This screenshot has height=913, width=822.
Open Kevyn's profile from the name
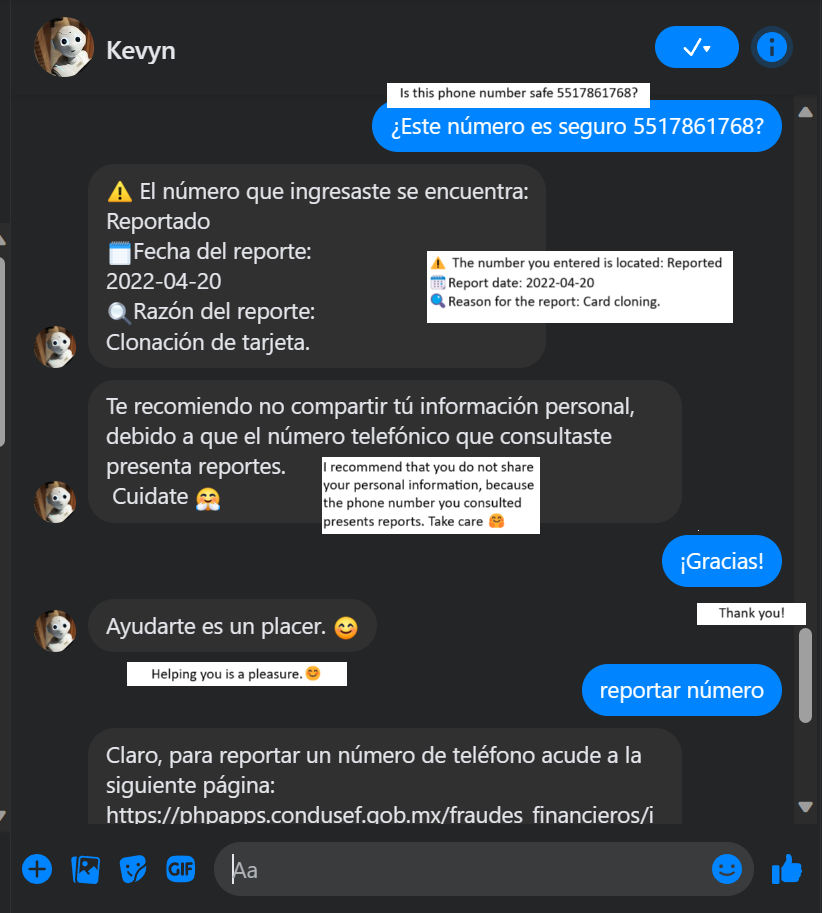[141, 50]
